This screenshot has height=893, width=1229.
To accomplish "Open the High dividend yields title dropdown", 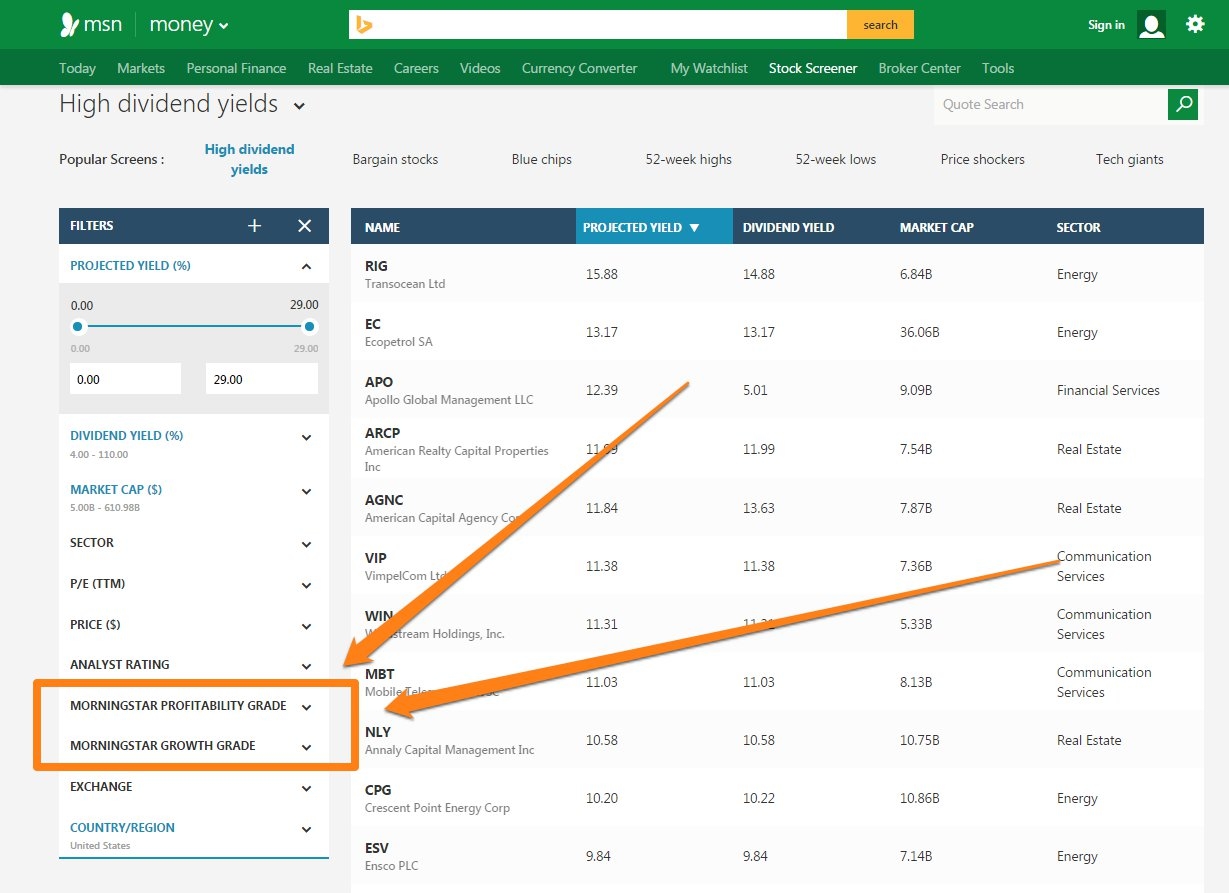I will 299,106.
